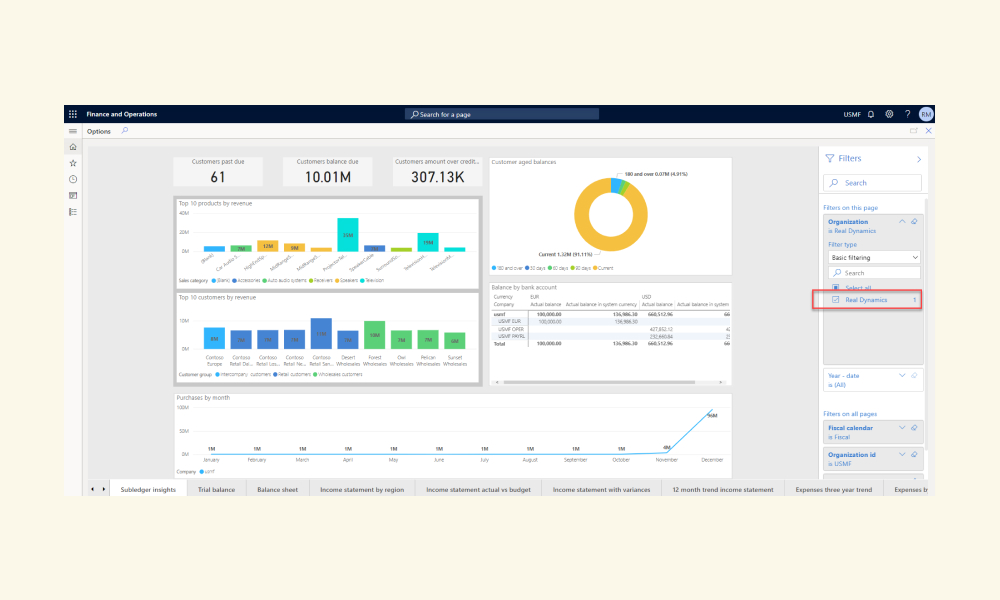This screenshot has height=600, width=1000.
Task: Clear the Organization id filter eraser icon
Action: 914,455
